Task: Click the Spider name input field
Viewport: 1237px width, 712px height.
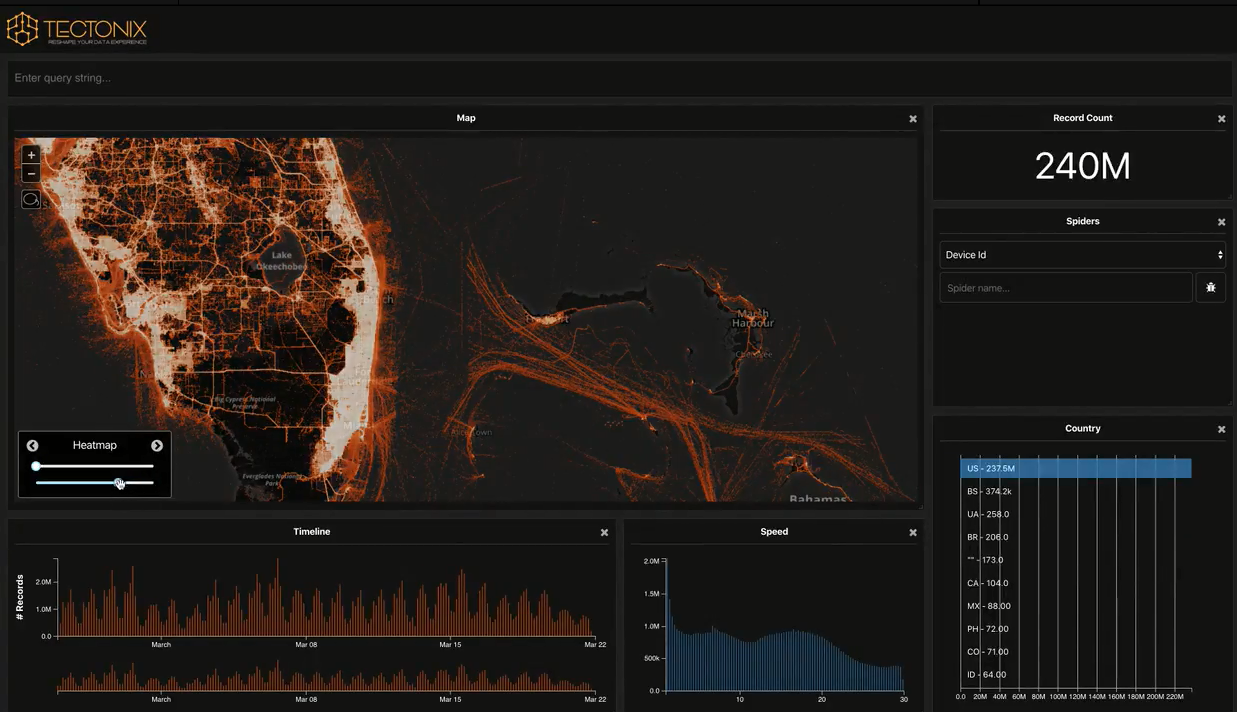Action: [x=1065, y=288]
